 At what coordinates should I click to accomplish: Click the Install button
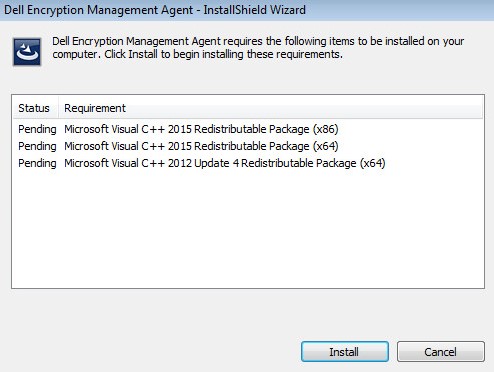point(345,352)
